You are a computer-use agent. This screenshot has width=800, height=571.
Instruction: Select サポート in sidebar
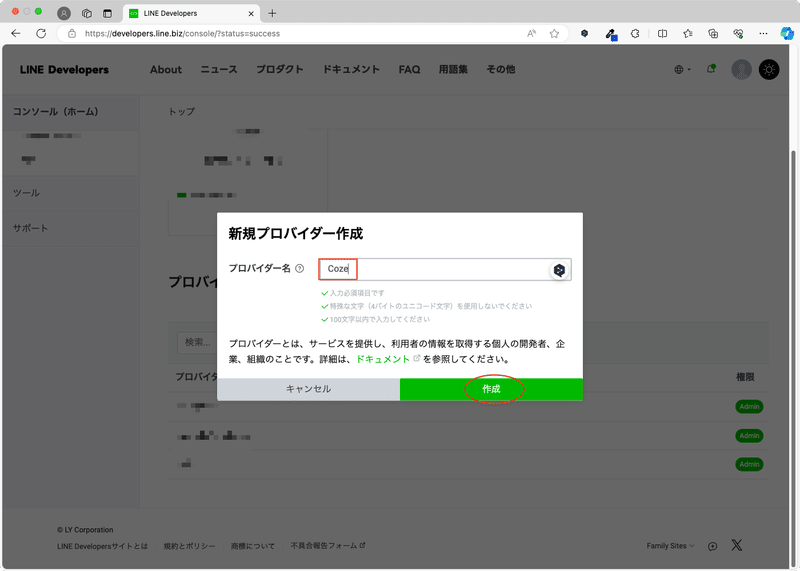[31, 228]
